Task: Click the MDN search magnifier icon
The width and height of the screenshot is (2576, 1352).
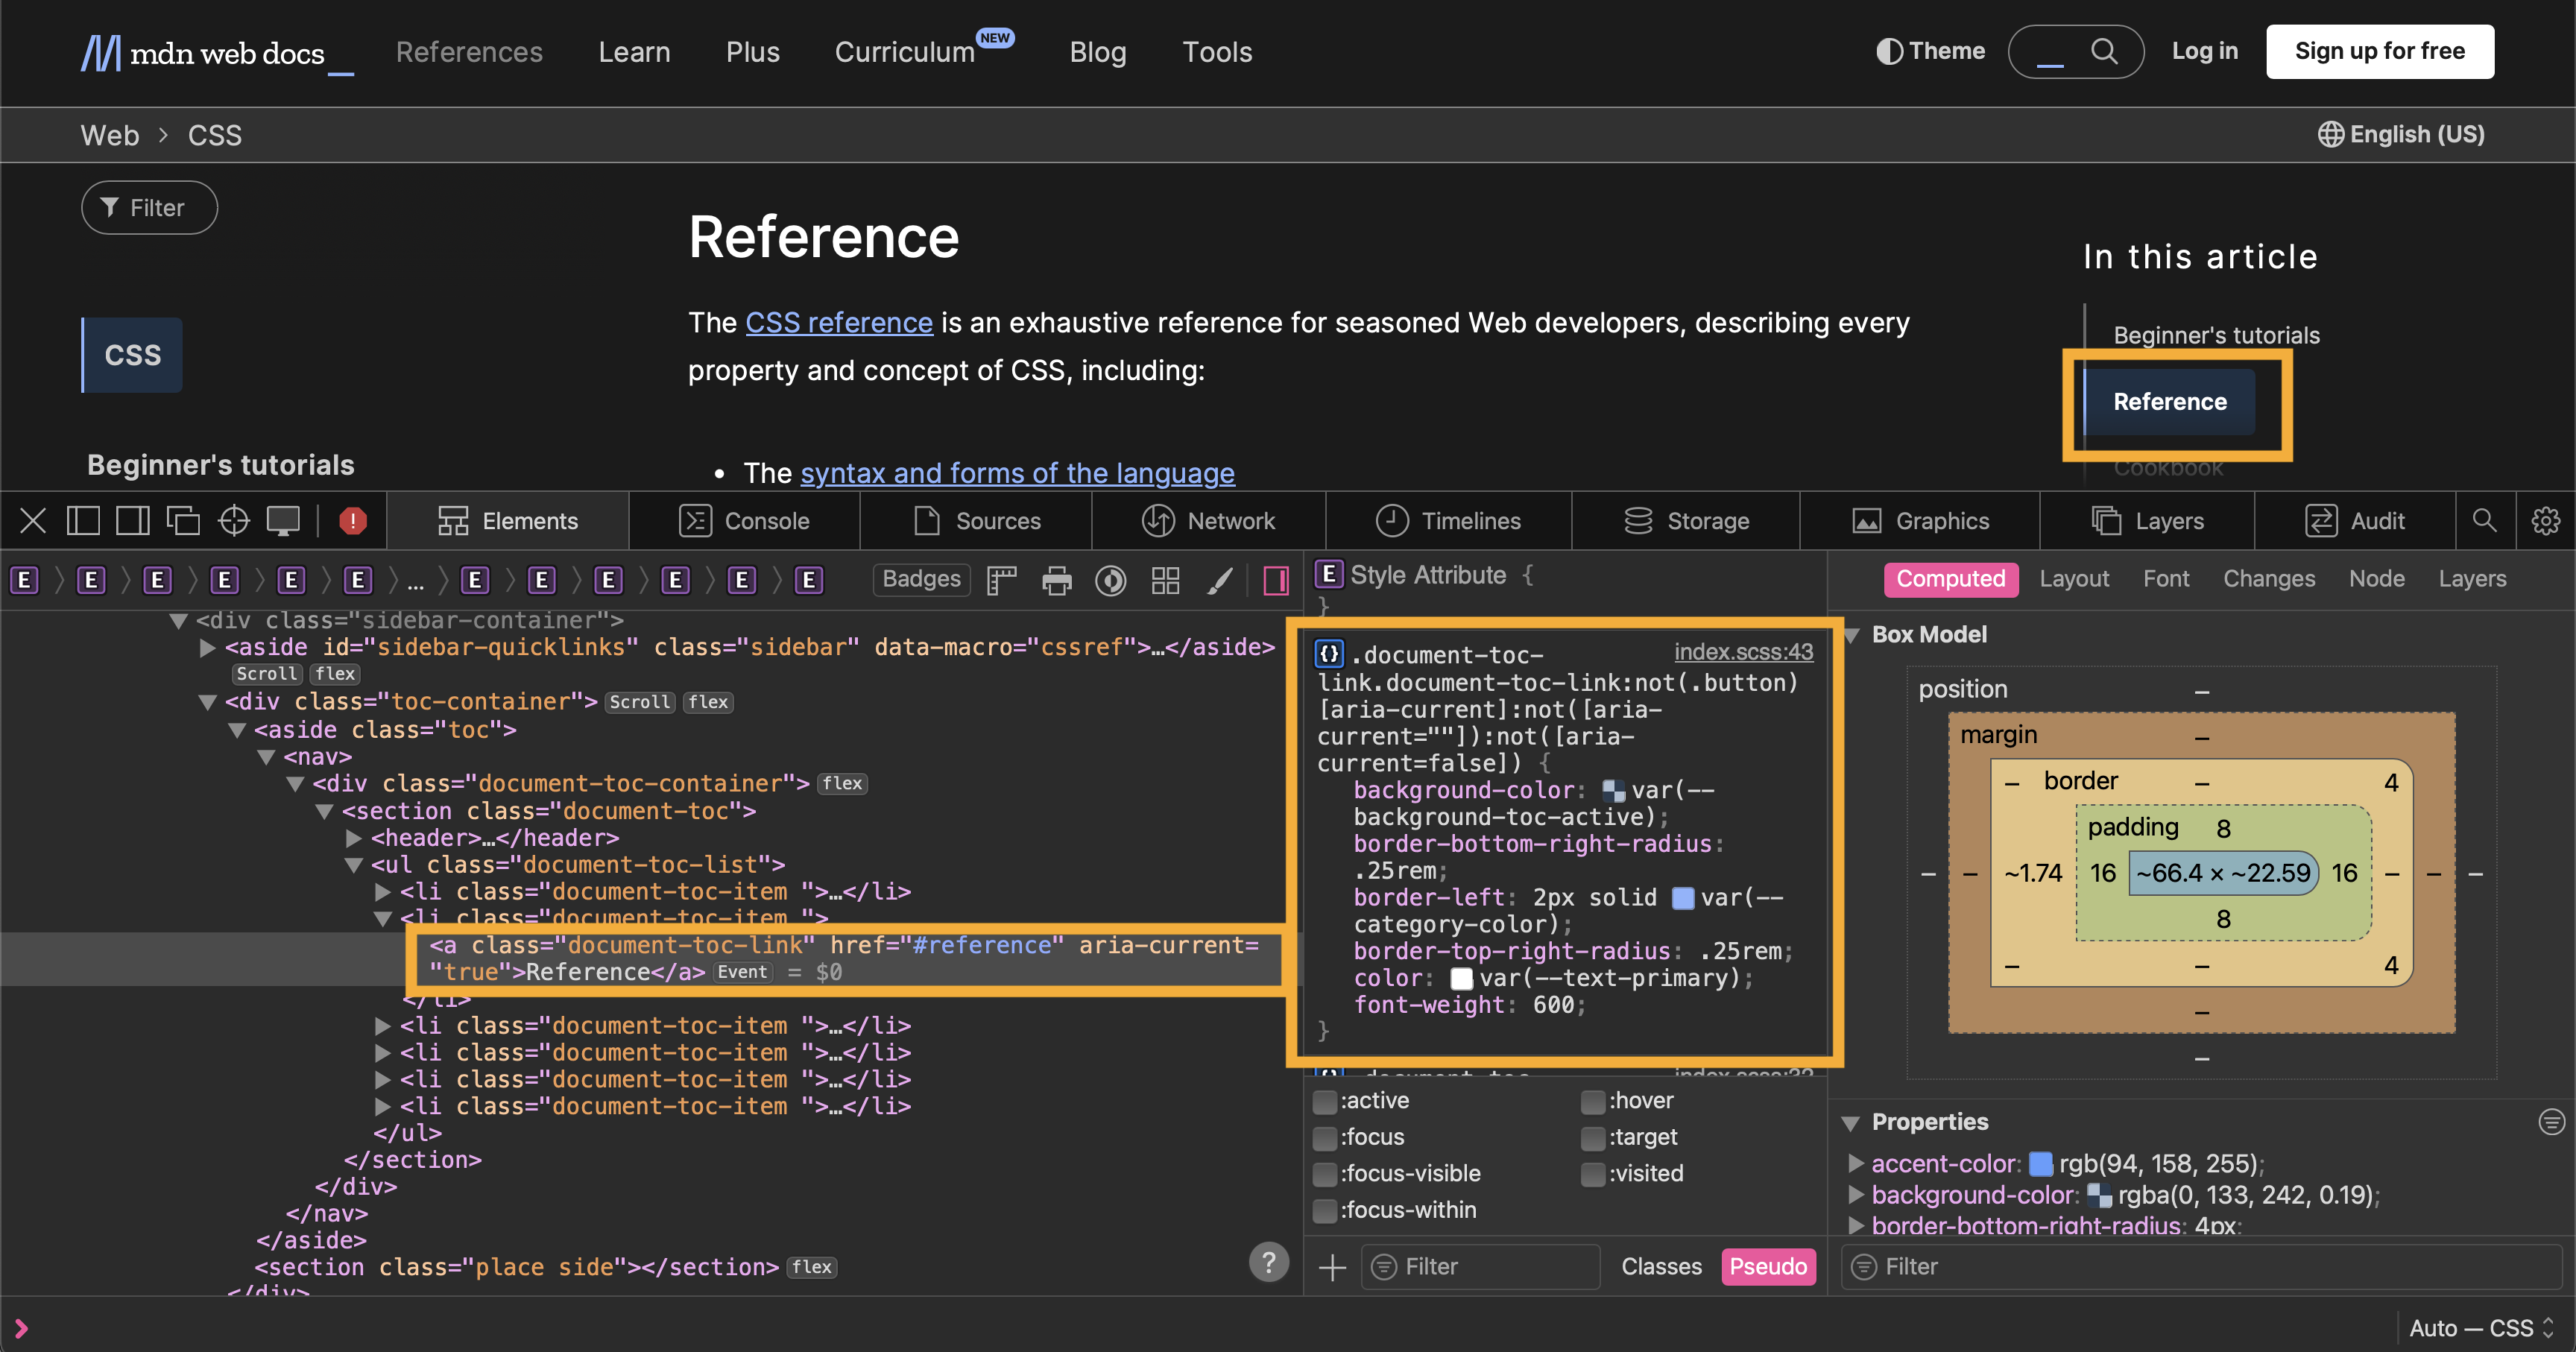Action: (x=2105, y=51)
